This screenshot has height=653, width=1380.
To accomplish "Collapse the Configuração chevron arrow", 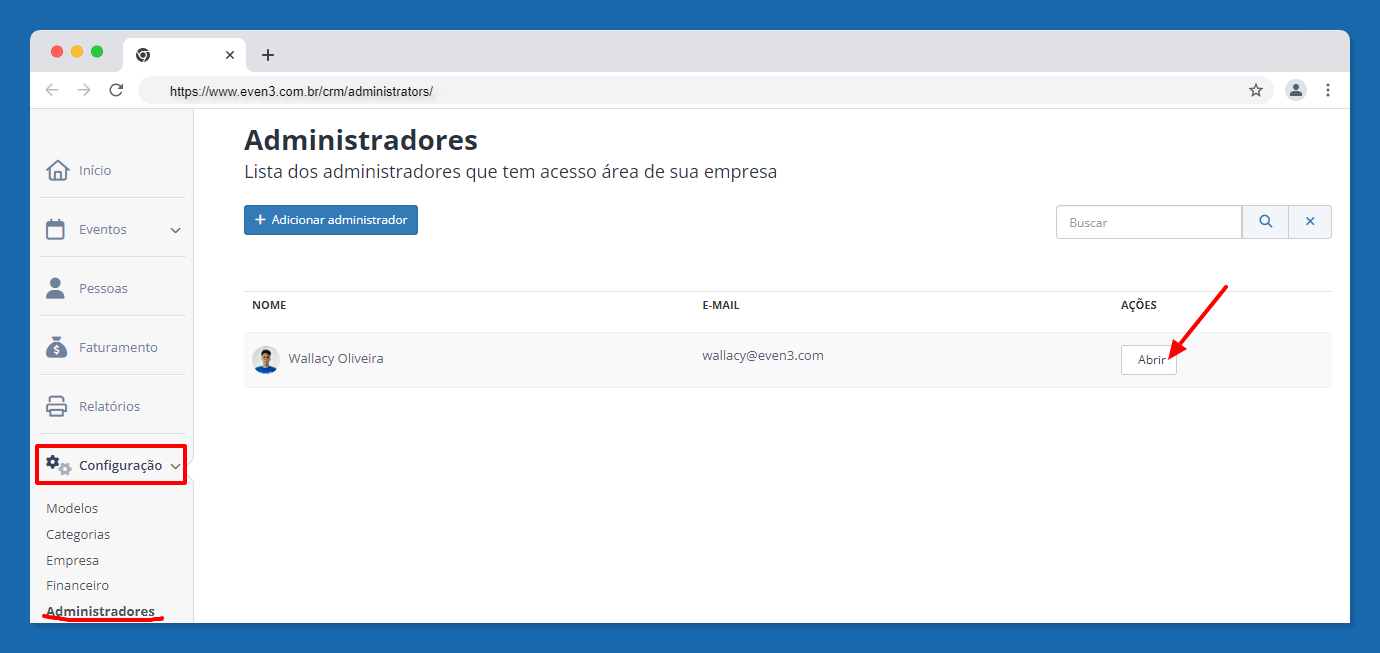I will 175,466.
